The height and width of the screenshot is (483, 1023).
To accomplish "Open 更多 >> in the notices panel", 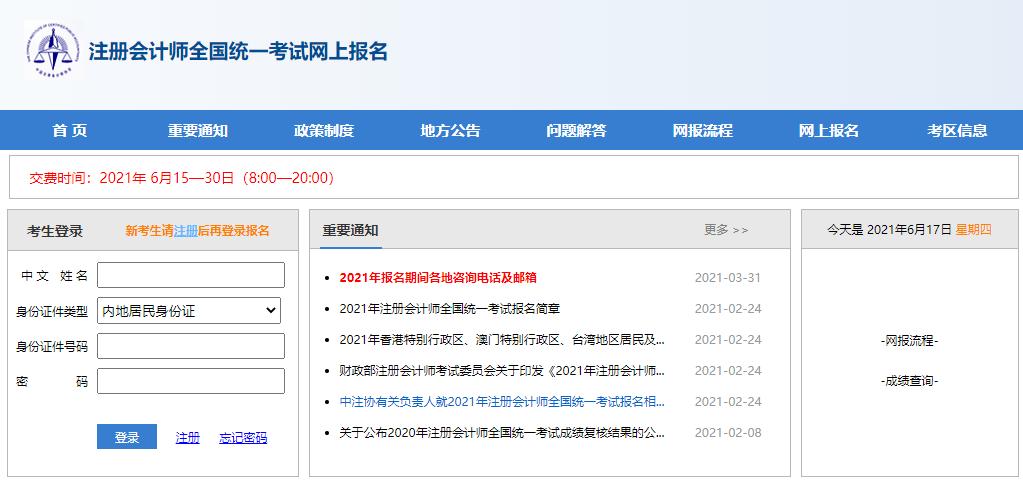I will tap(726, 230).
